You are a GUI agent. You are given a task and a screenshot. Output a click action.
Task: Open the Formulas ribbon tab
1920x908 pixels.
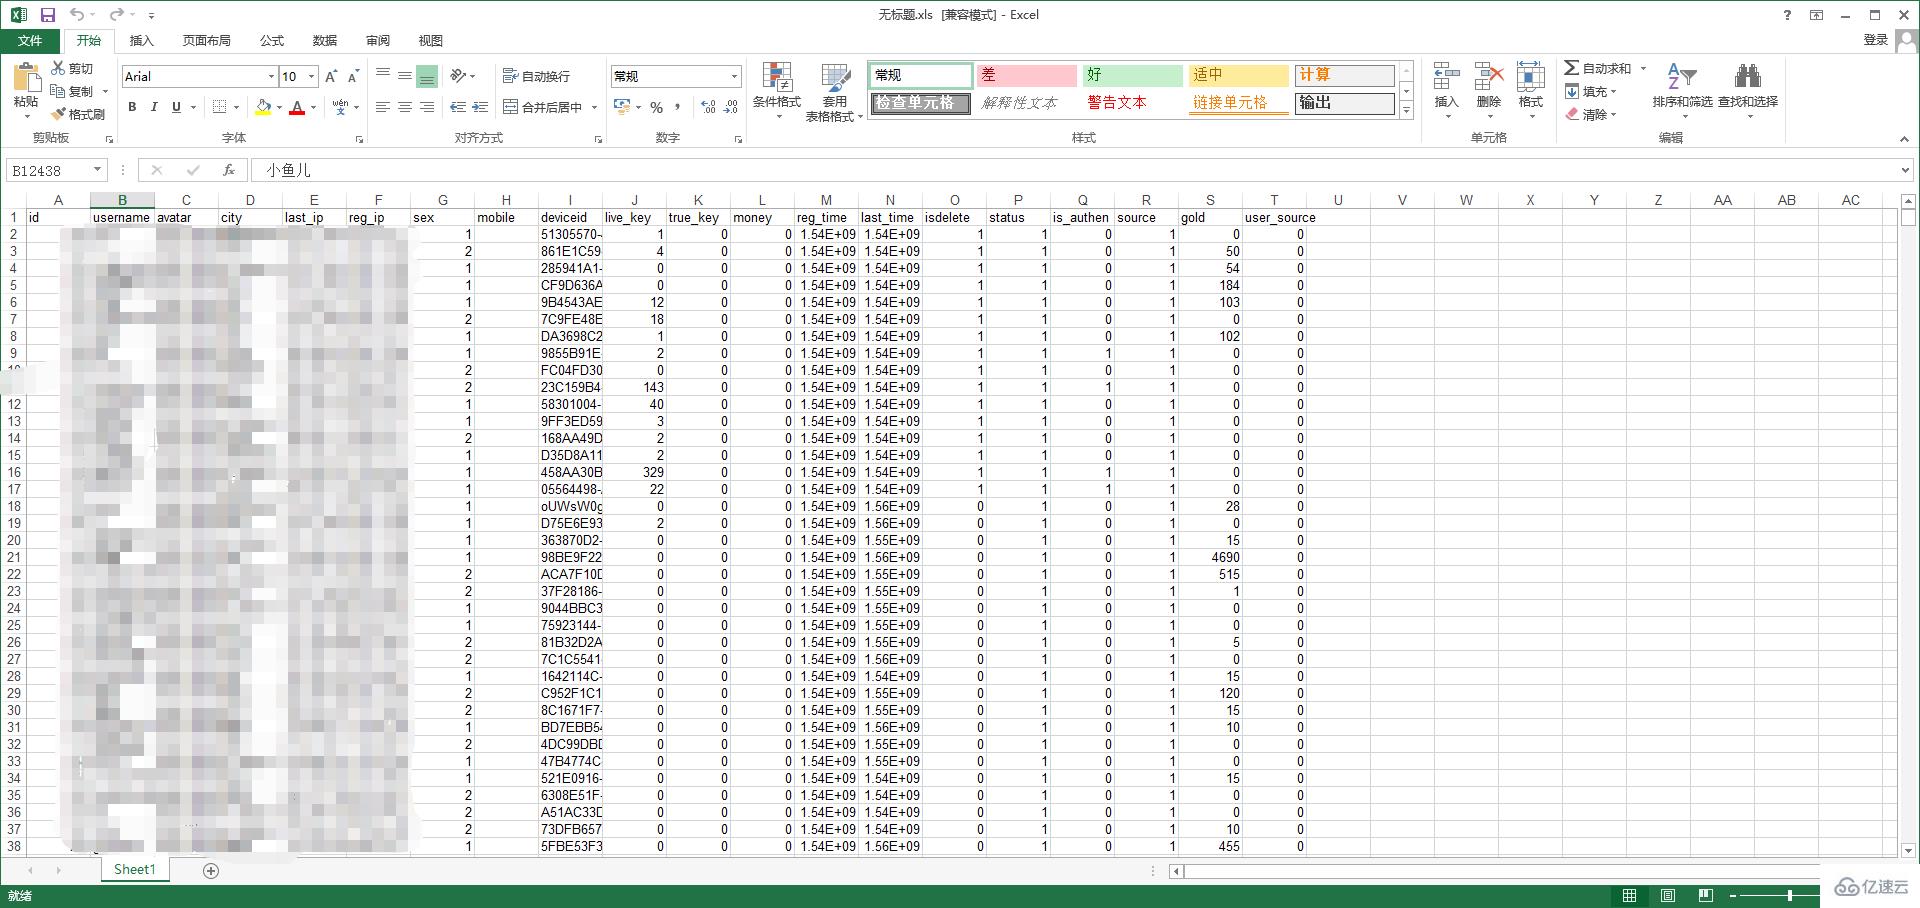tap(272, 41)
